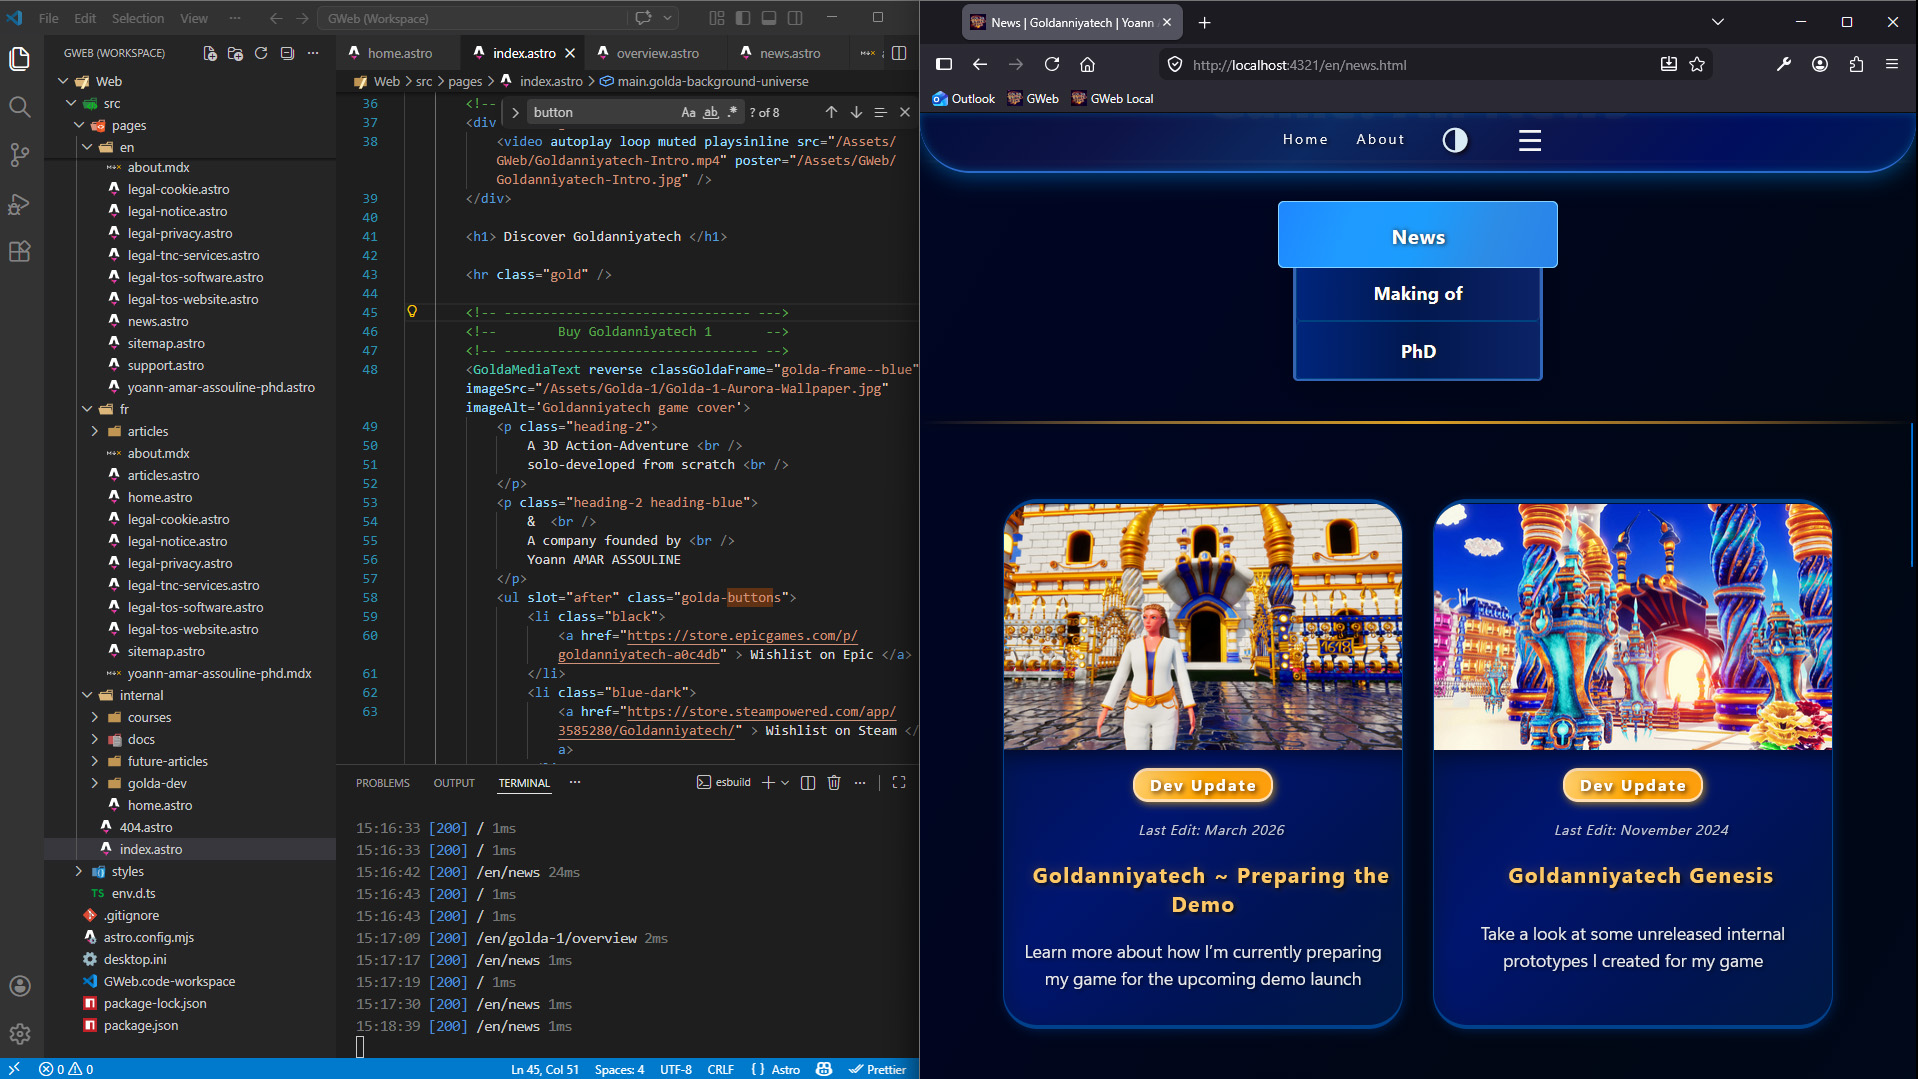Collapse all folders in explorer
Viewport: 1918px width, 1079px height.
tap(288, 53)
